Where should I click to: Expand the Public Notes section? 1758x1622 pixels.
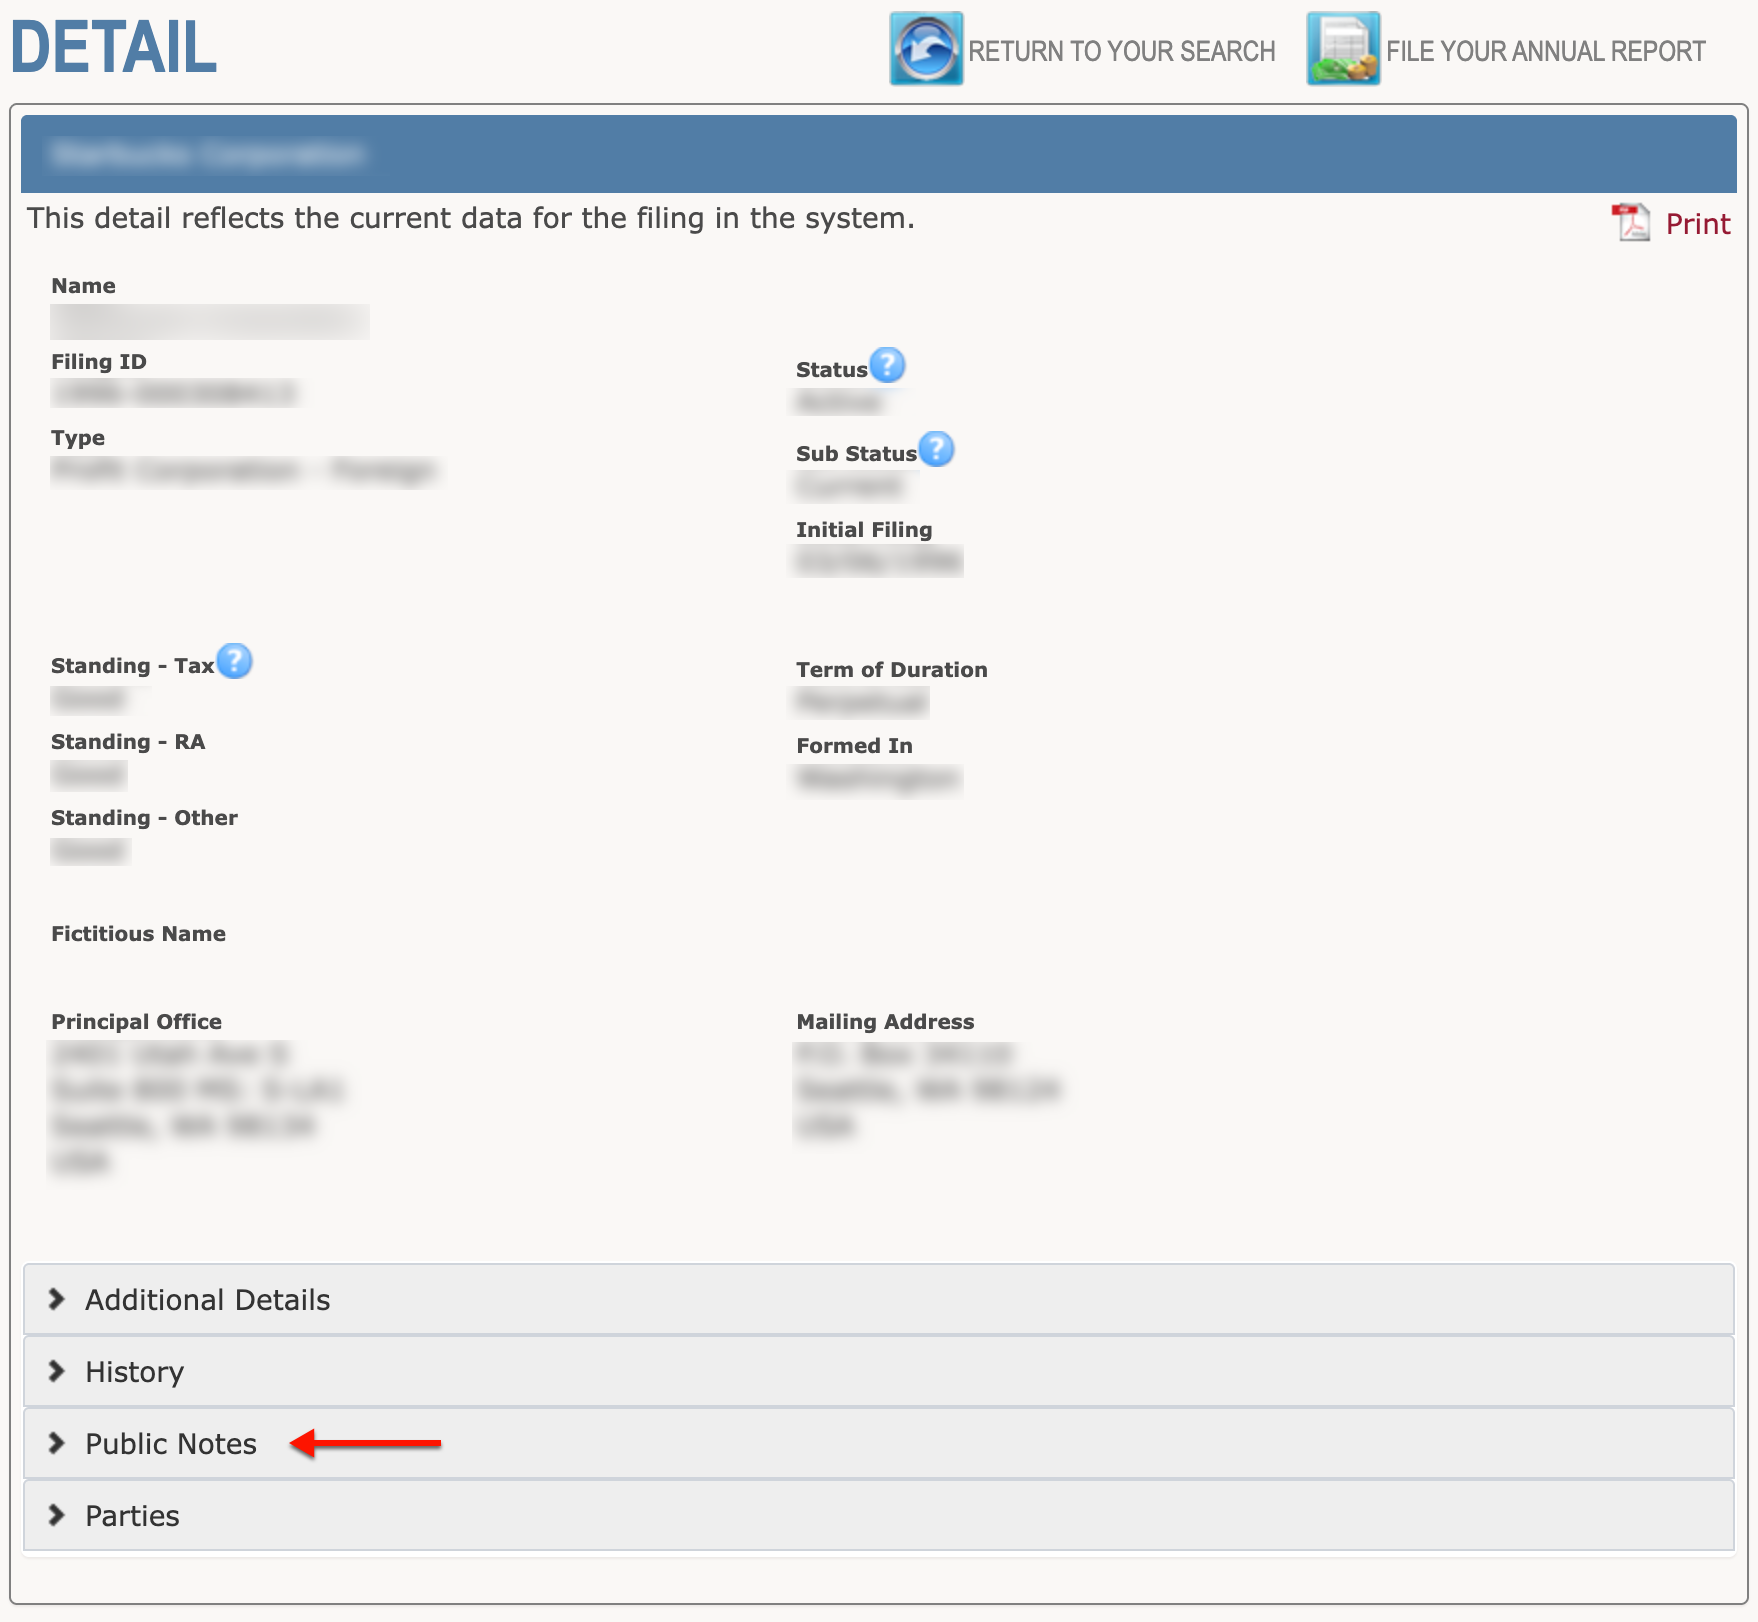[878, 1444]
